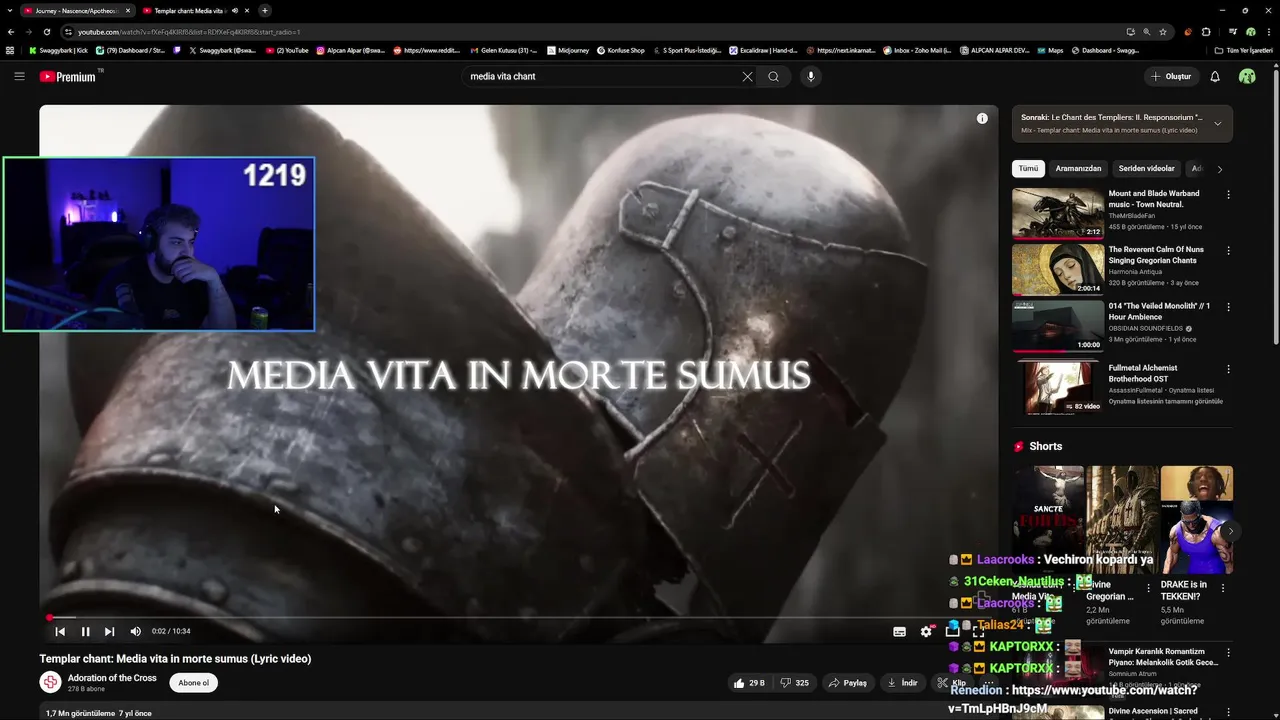The width and height of the screenshot is (1280, 720).
Task: Start voice search with microphone icon
Action: (x=811, y=76)
